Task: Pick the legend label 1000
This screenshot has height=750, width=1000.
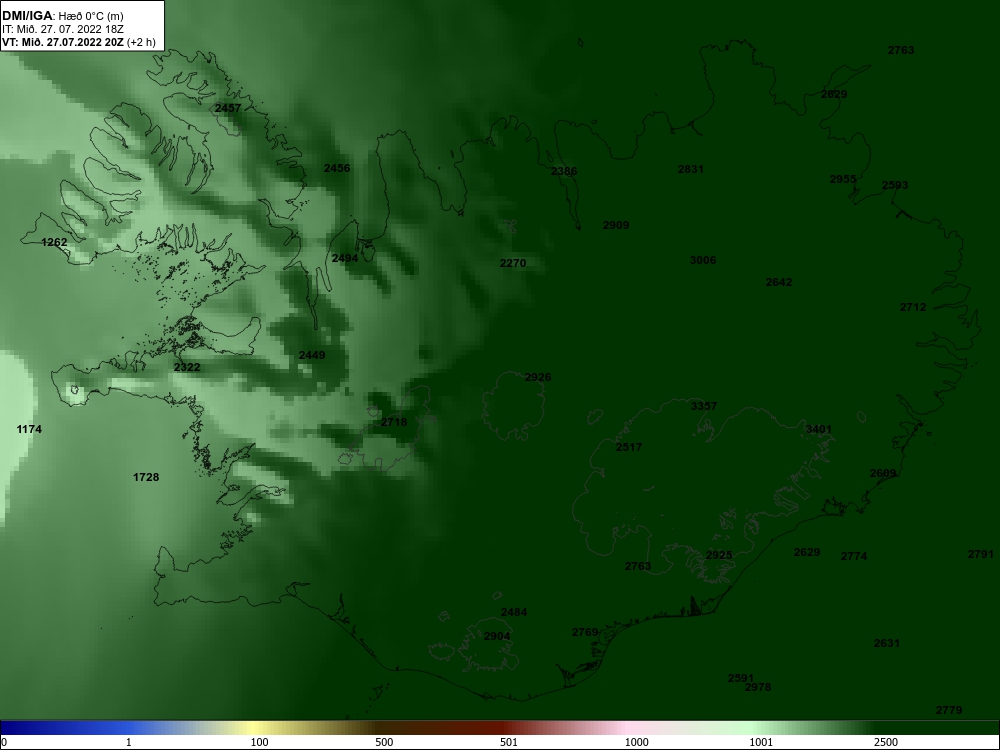Action: 636,742
